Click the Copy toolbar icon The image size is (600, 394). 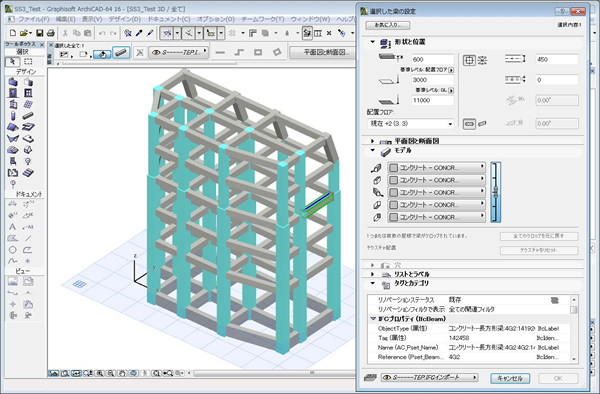[77, 33]
